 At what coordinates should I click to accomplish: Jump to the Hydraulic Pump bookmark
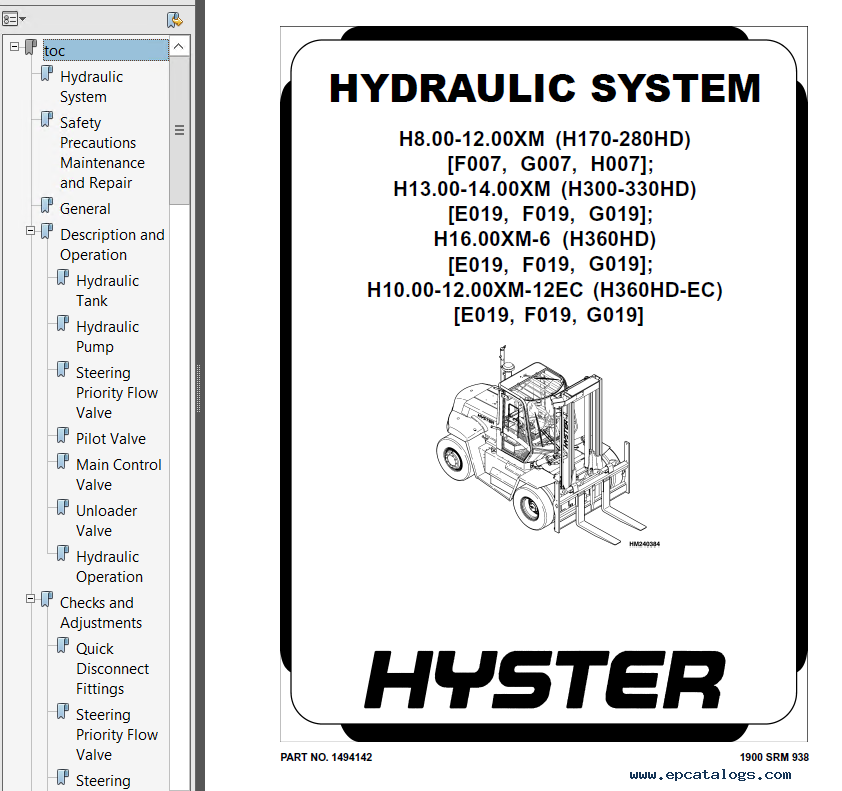point(107,337)
